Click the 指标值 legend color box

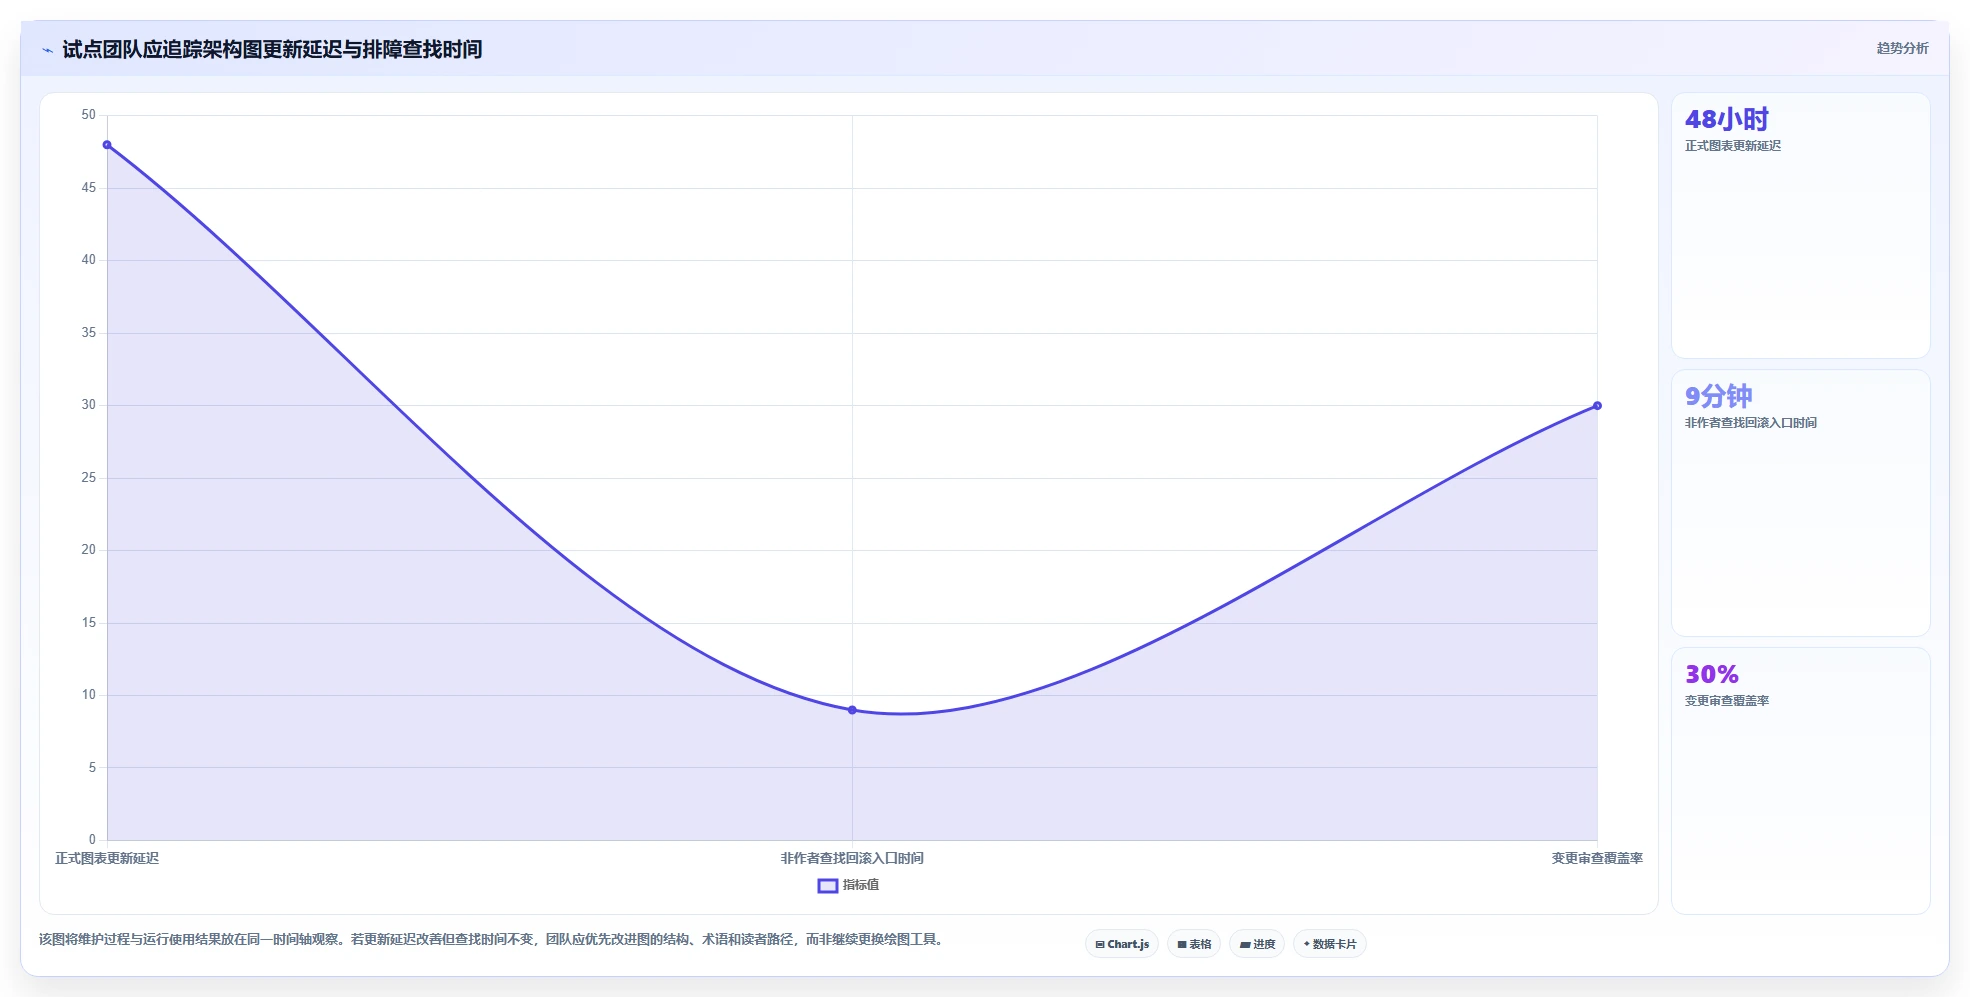(x=828, y=885)
